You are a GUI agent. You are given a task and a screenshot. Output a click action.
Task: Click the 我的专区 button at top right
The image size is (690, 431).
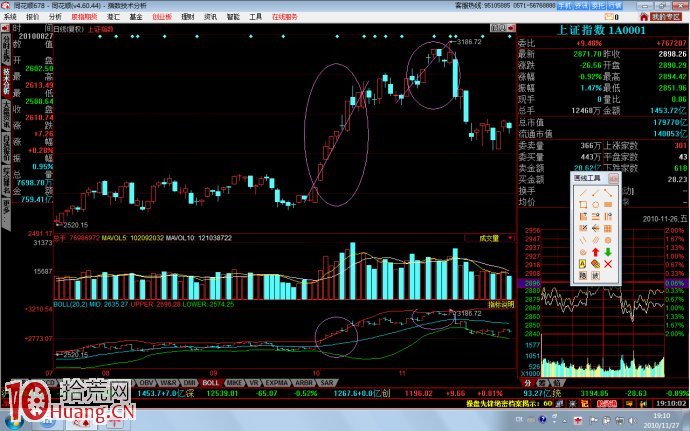coord(666,17)
